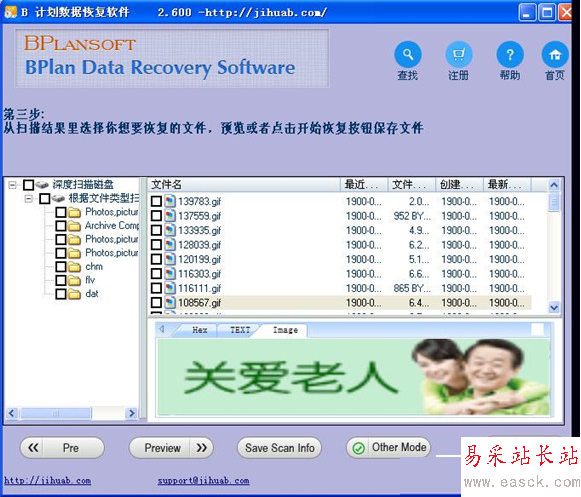The image size is (581, 497).
Task: Sort by the 最新 column header
Action: tap(507, 184)
